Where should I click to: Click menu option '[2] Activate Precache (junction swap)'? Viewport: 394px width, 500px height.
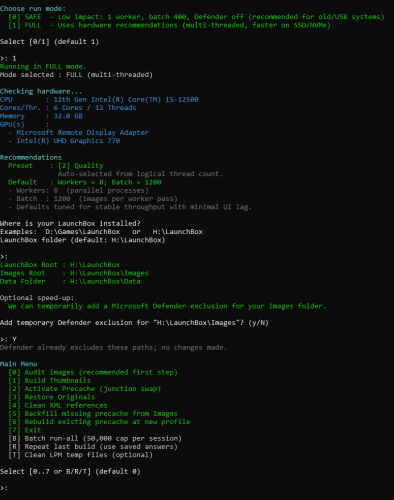pyautogui.click(x=85, y=389)
